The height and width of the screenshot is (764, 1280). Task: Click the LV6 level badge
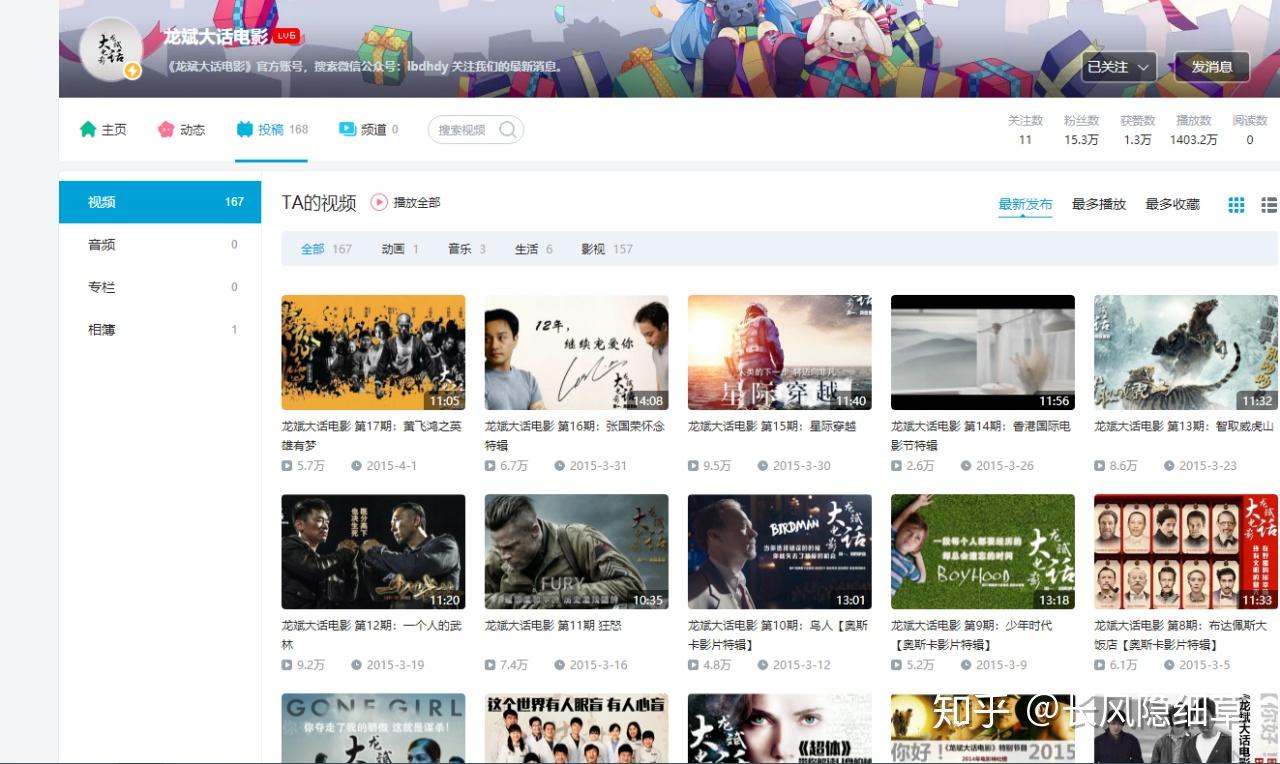pyautogui.click(x=287, y=36)
